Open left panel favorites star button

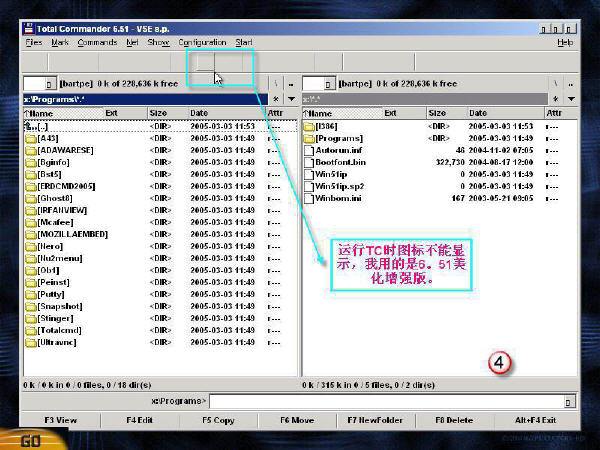[x=276, y=99]
